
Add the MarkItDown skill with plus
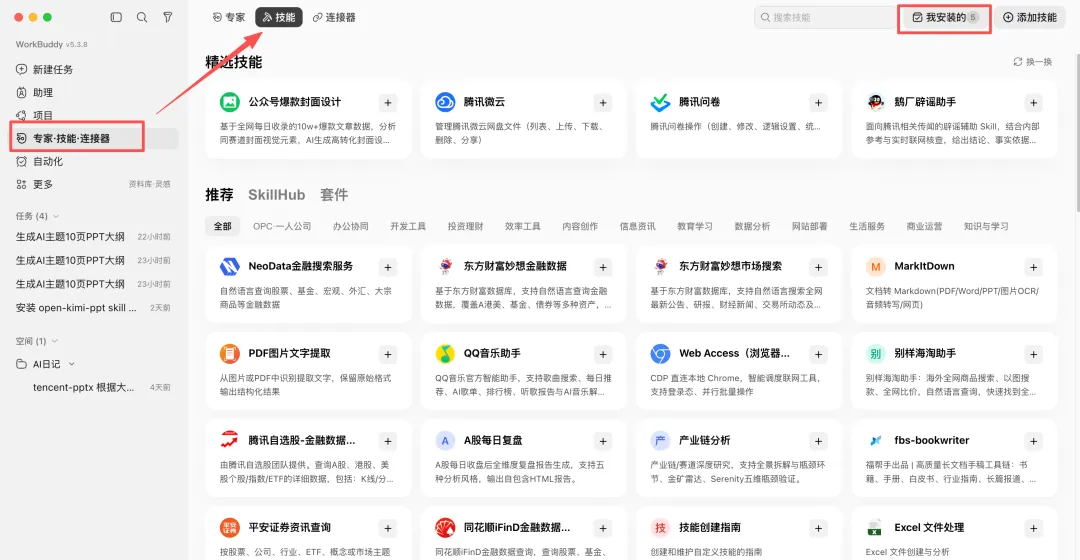pyautogui.click(x=1033, y=267)
